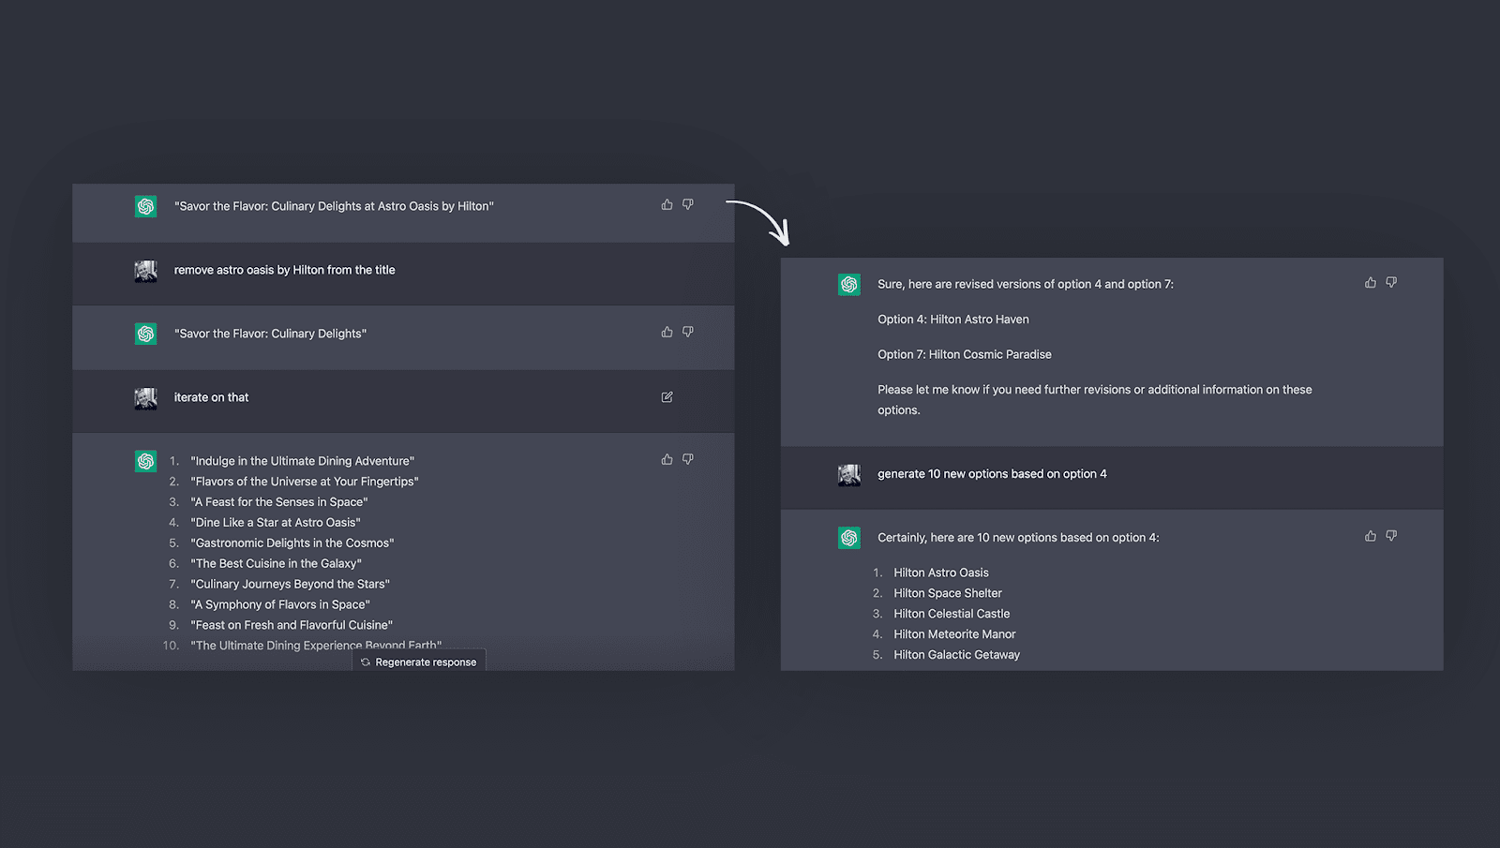Select "Hilton Celestial Castle" list item

click(951, 614)
